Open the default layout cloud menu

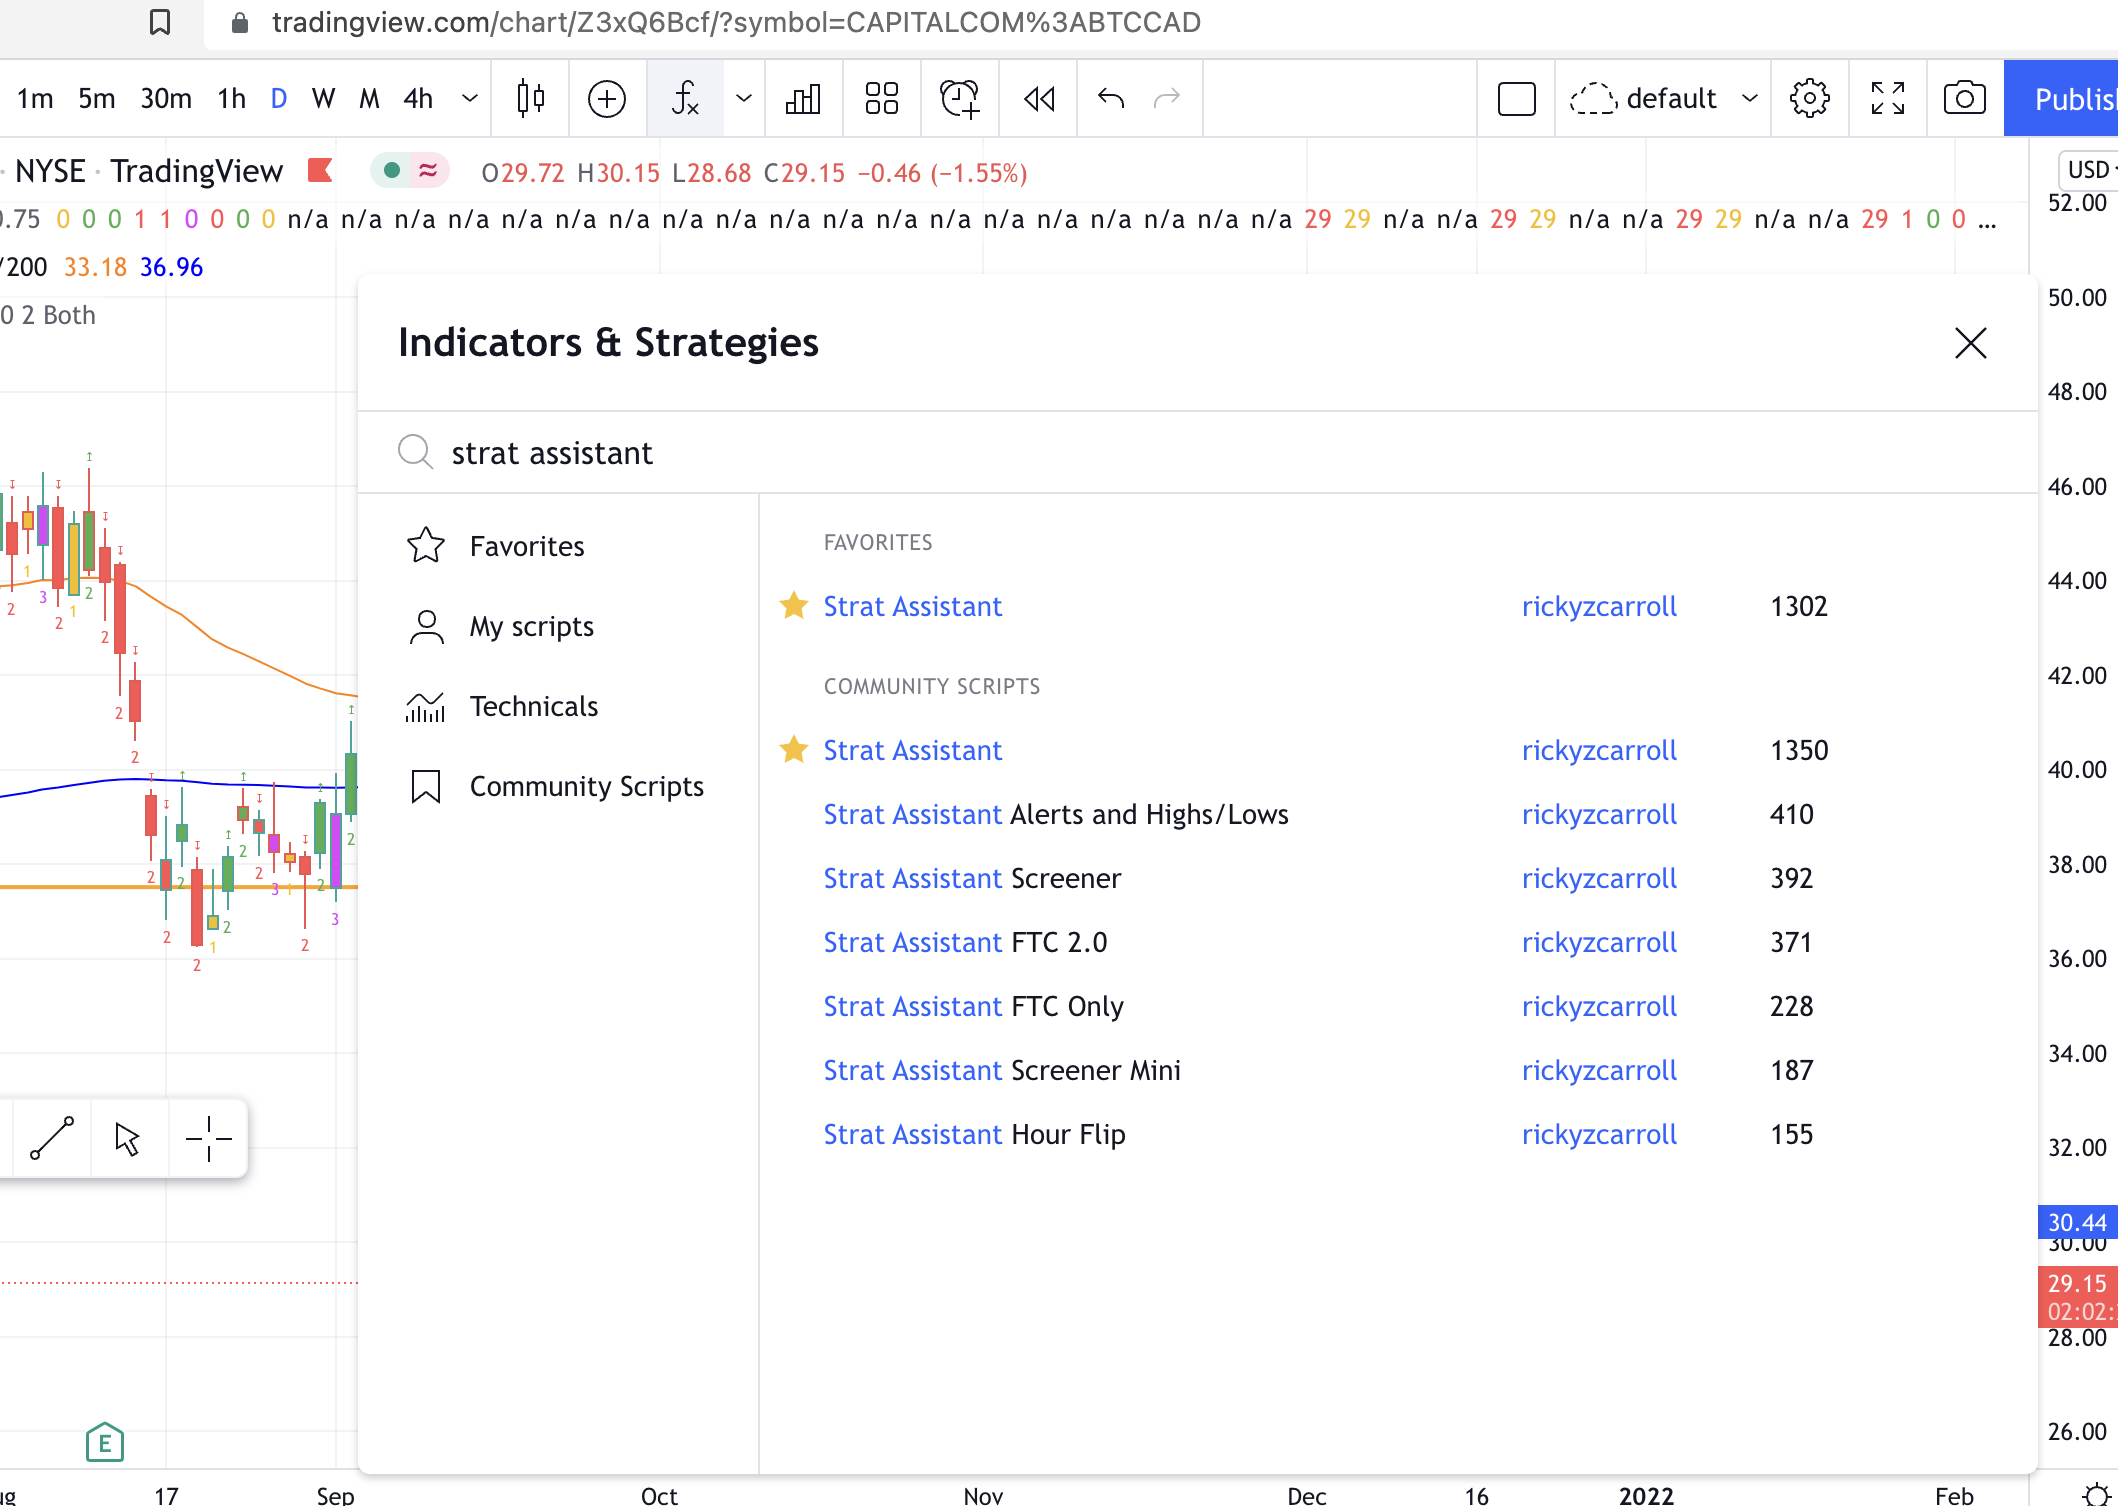pyautogui.click(x=1664, y=98)
